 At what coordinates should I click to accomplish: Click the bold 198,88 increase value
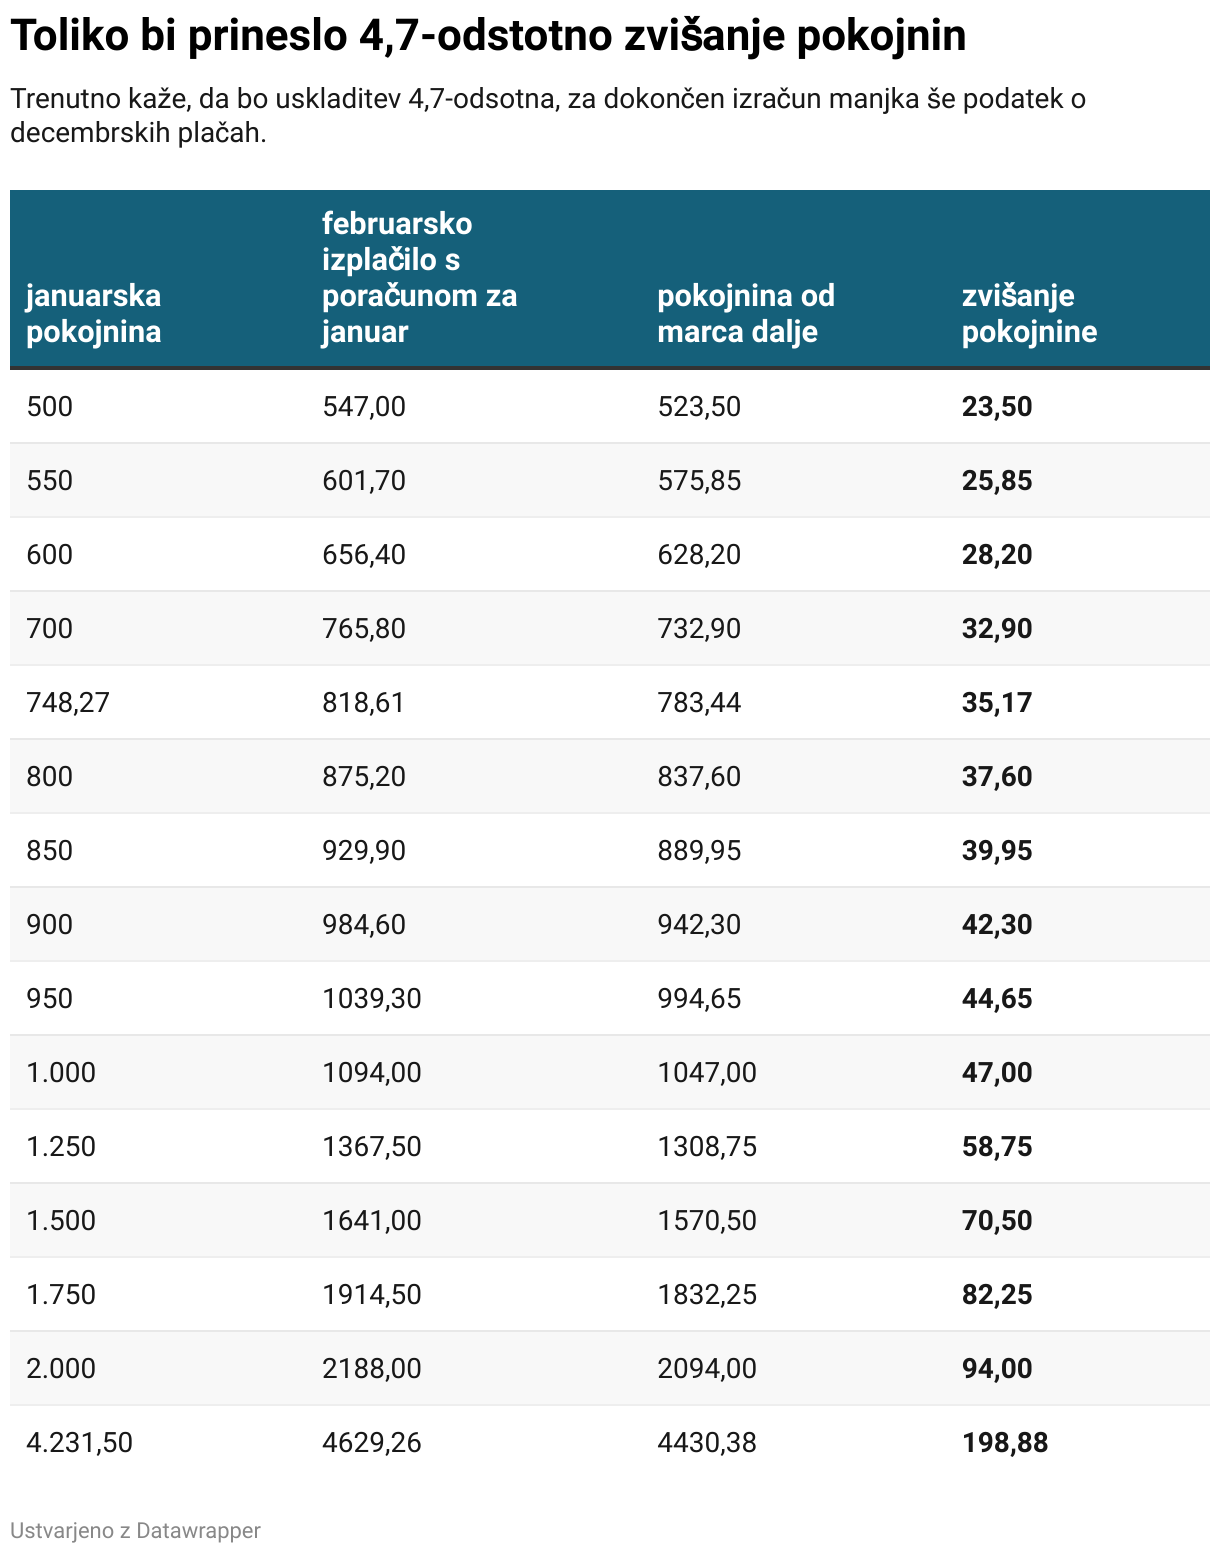[1004, 1442]
